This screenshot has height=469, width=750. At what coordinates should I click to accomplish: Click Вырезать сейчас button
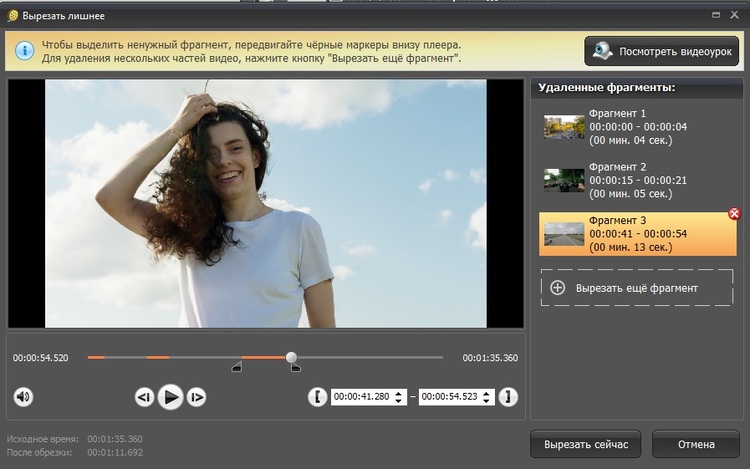(x=585, y=444)
